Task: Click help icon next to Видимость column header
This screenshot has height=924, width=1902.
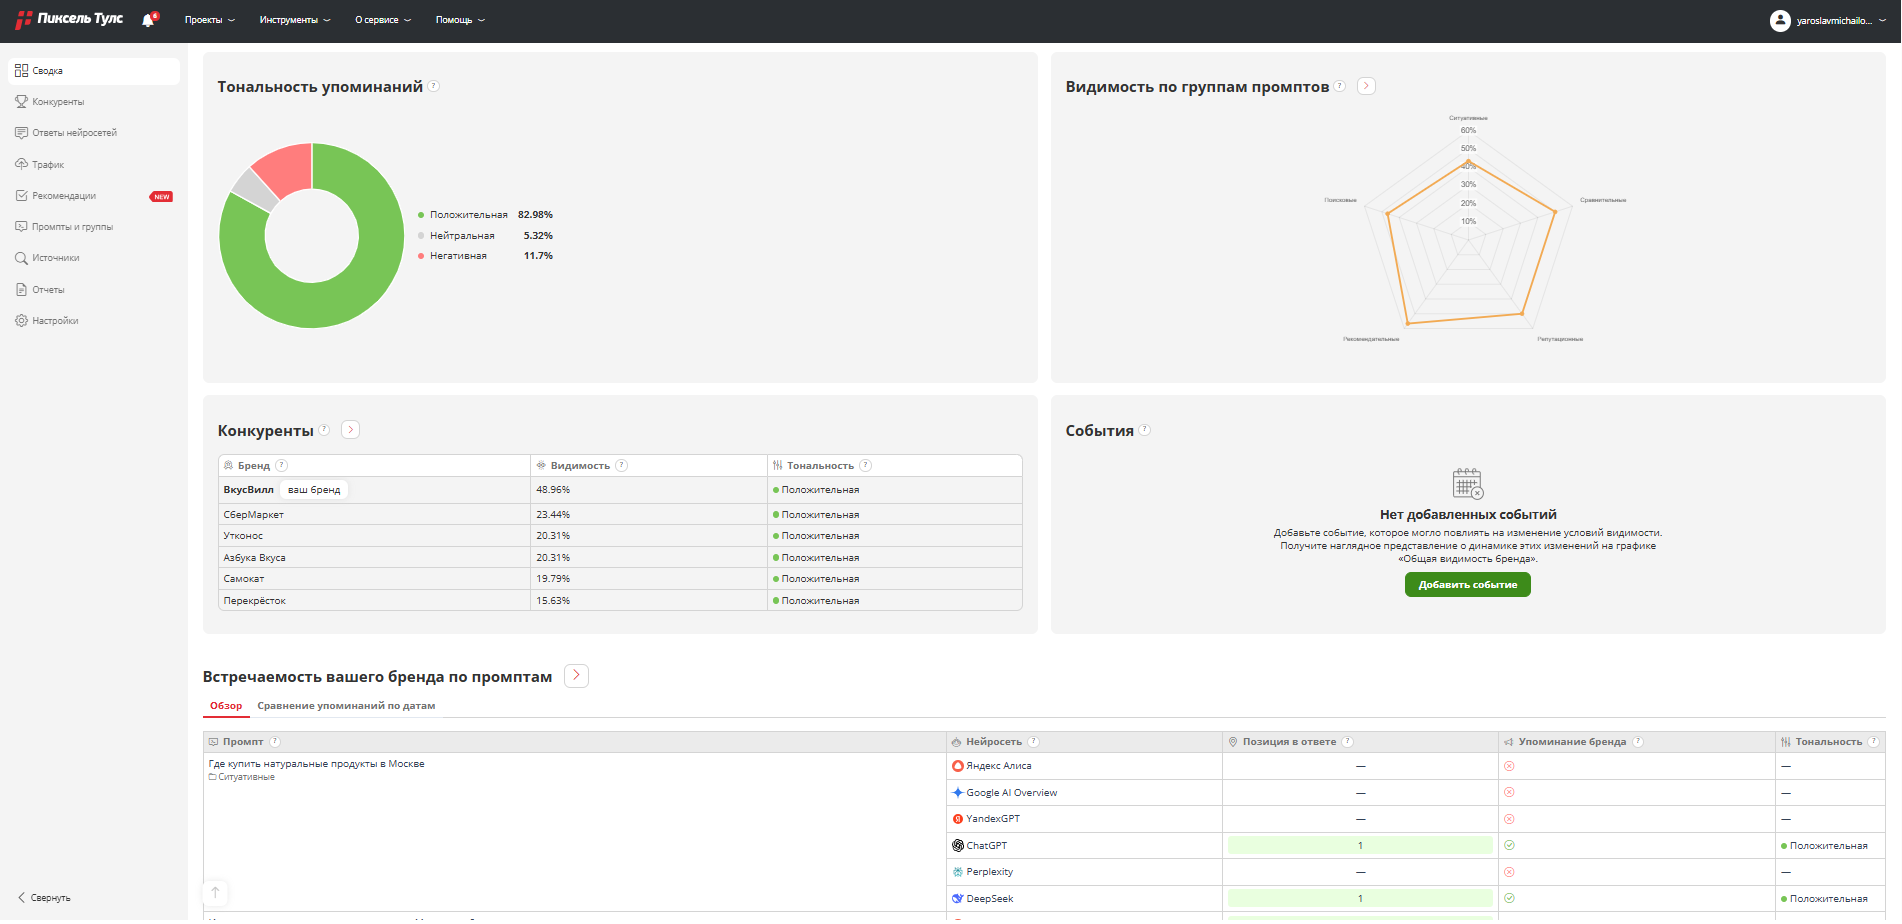Action: 621,465
